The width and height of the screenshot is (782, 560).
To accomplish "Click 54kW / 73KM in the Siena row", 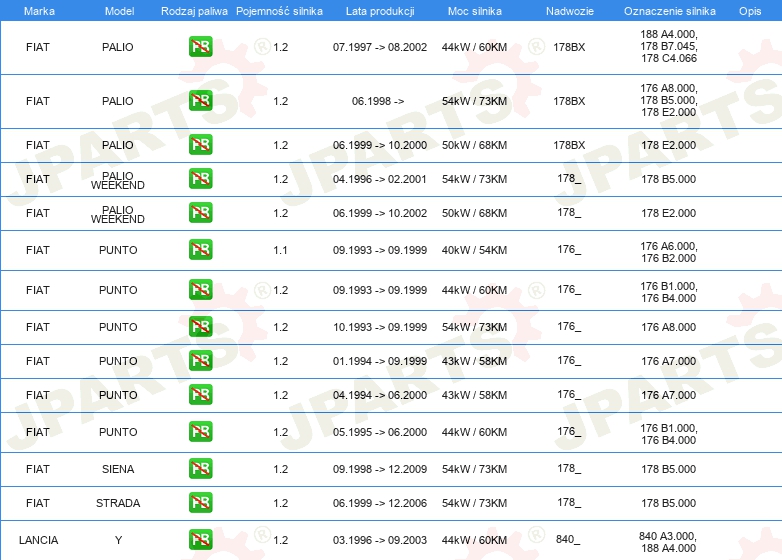I will click(474, 469).
